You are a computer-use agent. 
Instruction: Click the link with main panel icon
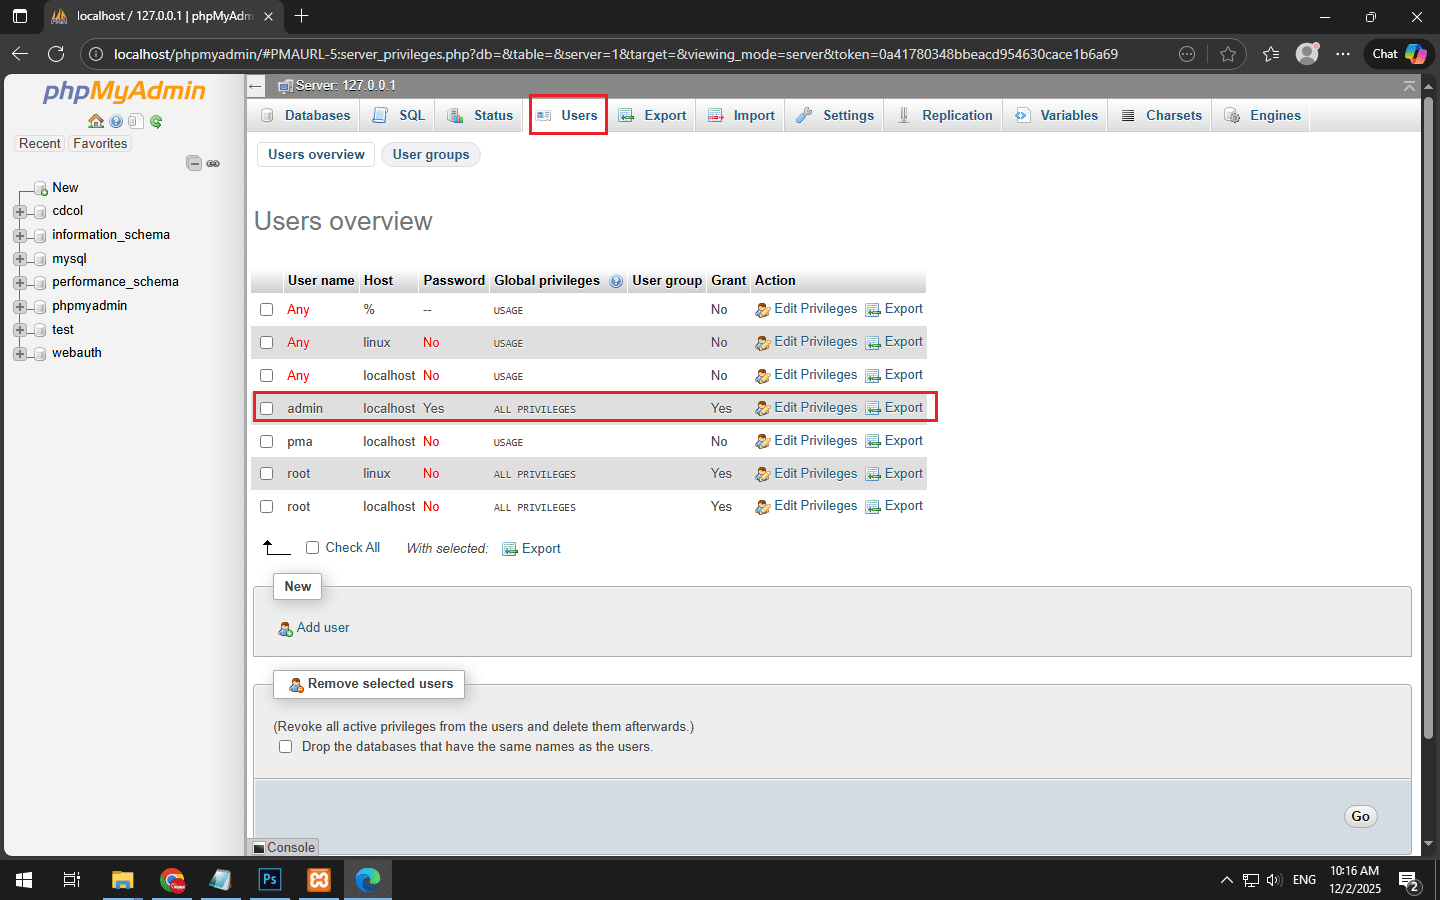(213, 163)
